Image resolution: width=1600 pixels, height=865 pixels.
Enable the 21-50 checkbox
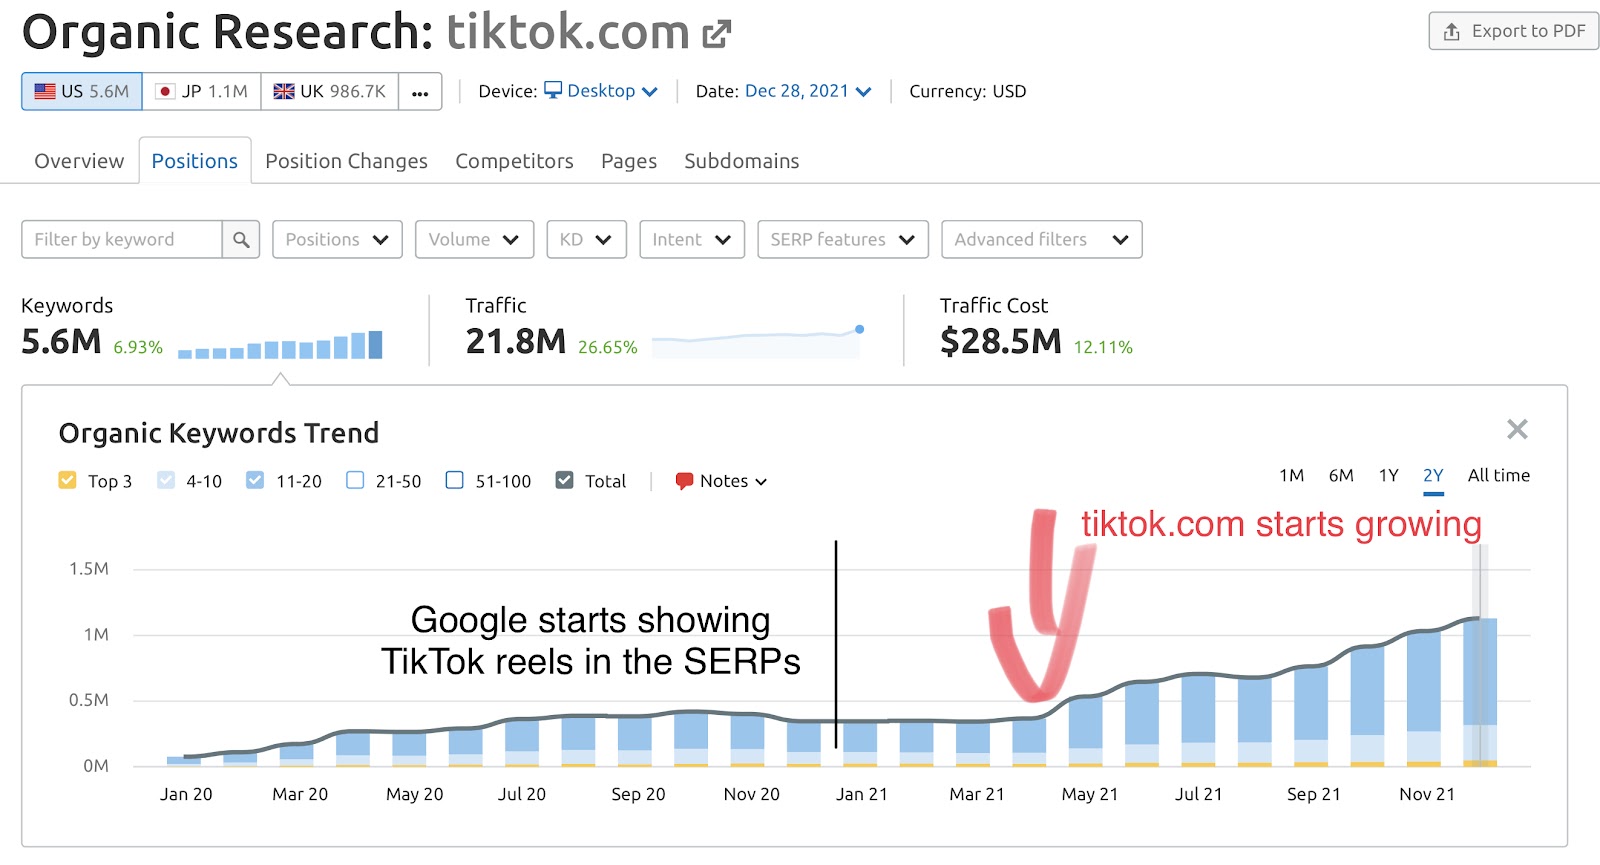click(355, 480)
